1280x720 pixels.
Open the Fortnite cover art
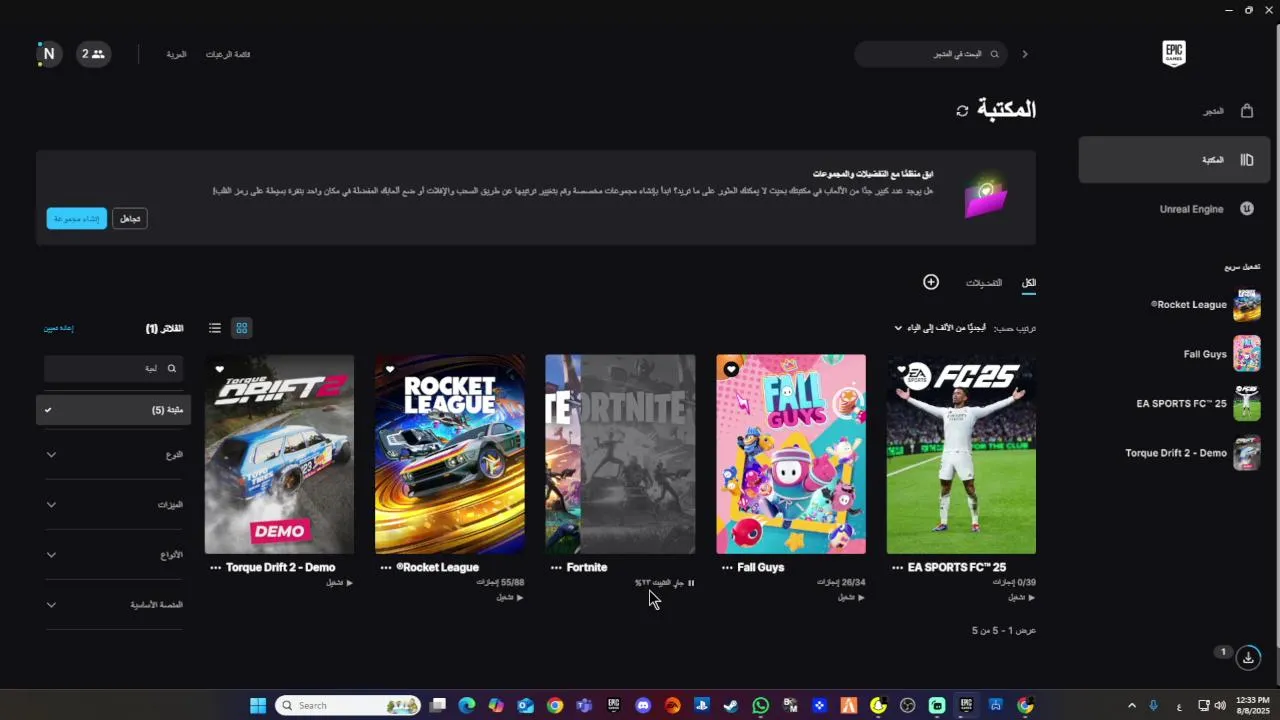pos(620,454)
